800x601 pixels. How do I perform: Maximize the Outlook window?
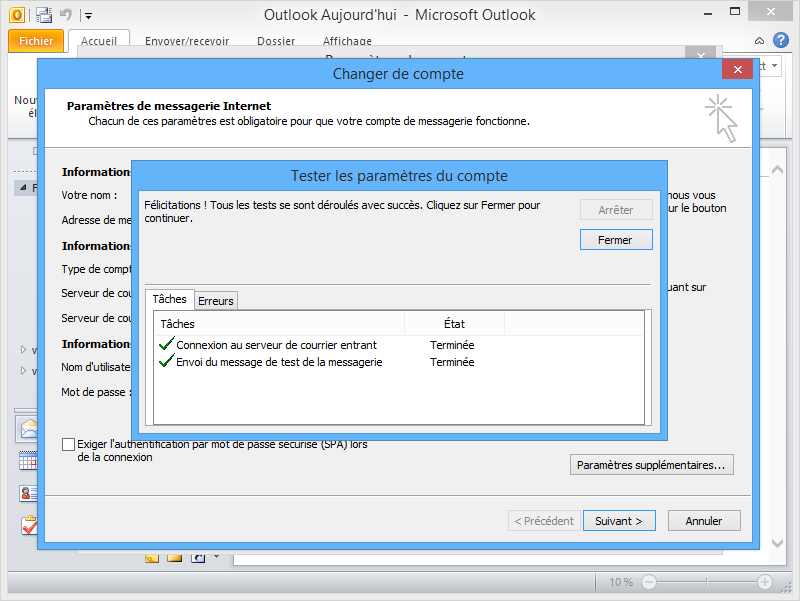pyautogui.click(x=735, y=12)
